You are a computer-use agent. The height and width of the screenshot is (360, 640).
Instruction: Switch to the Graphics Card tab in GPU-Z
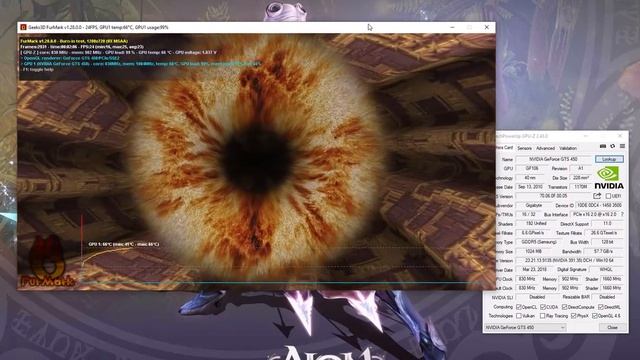click(x=504, y=148)
